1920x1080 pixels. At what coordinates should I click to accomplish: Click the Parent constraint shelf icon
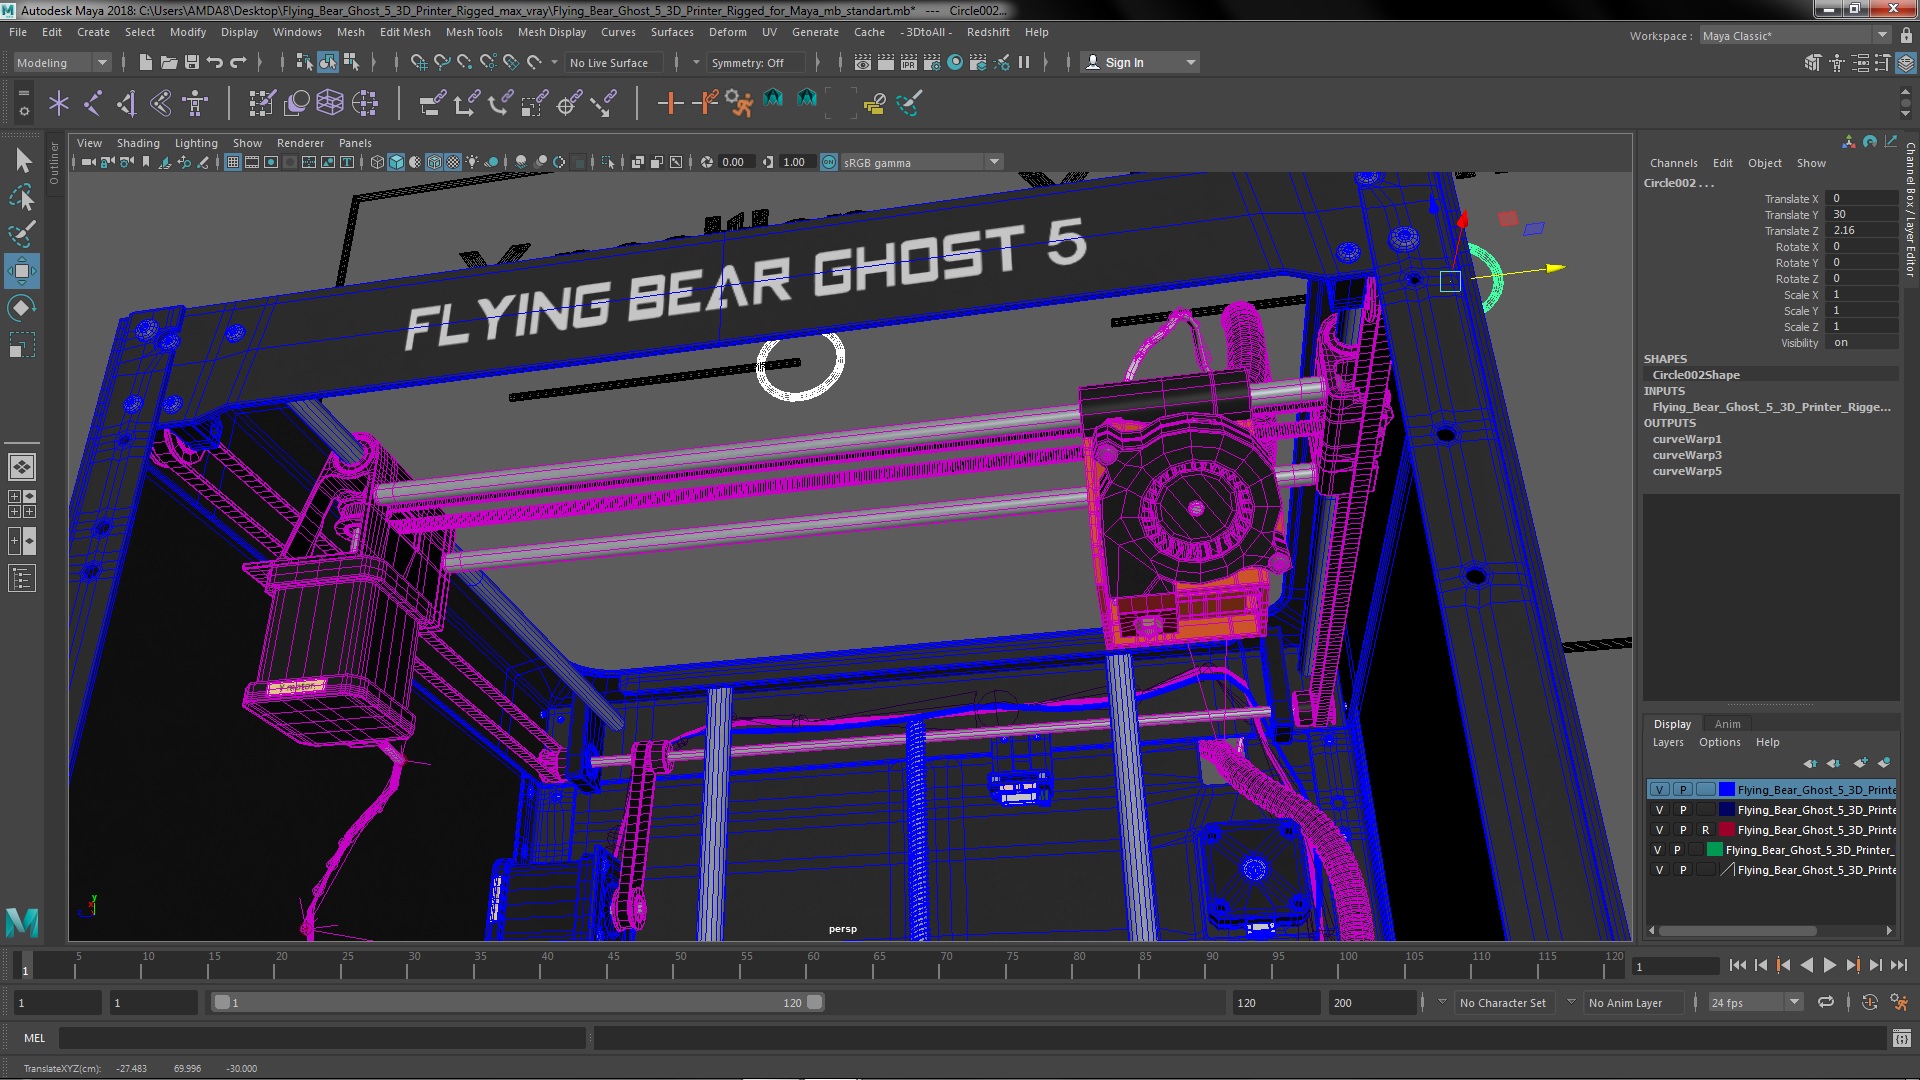[x=432, y=103]
